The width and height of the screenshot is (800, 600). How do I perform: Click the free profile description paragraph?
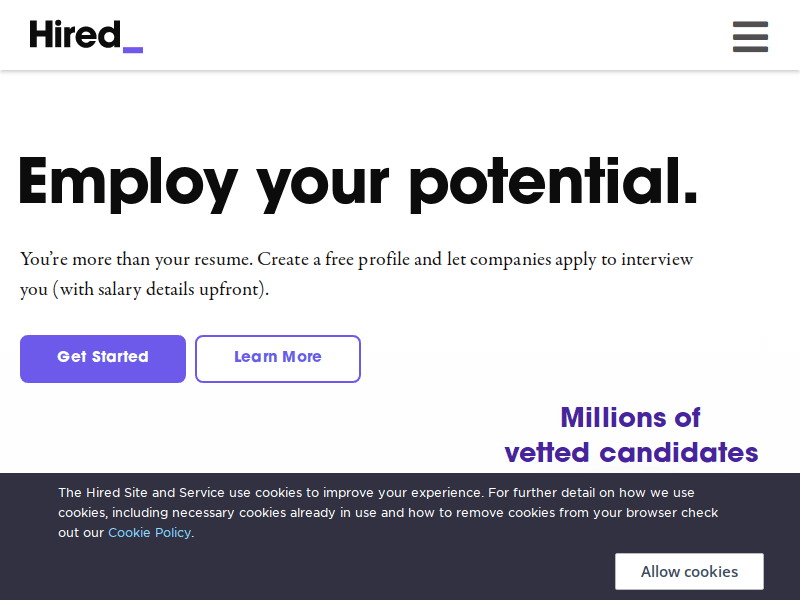coord(356,274)
